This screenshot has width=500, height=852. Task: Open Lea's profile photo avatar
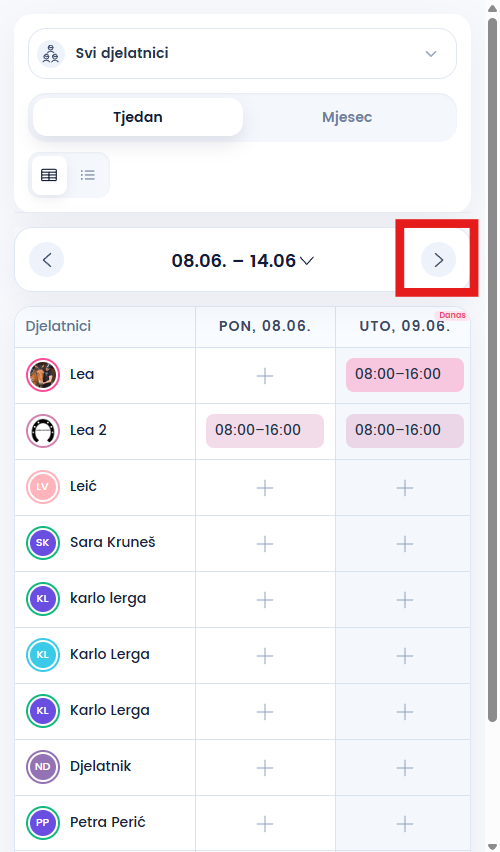43,375
